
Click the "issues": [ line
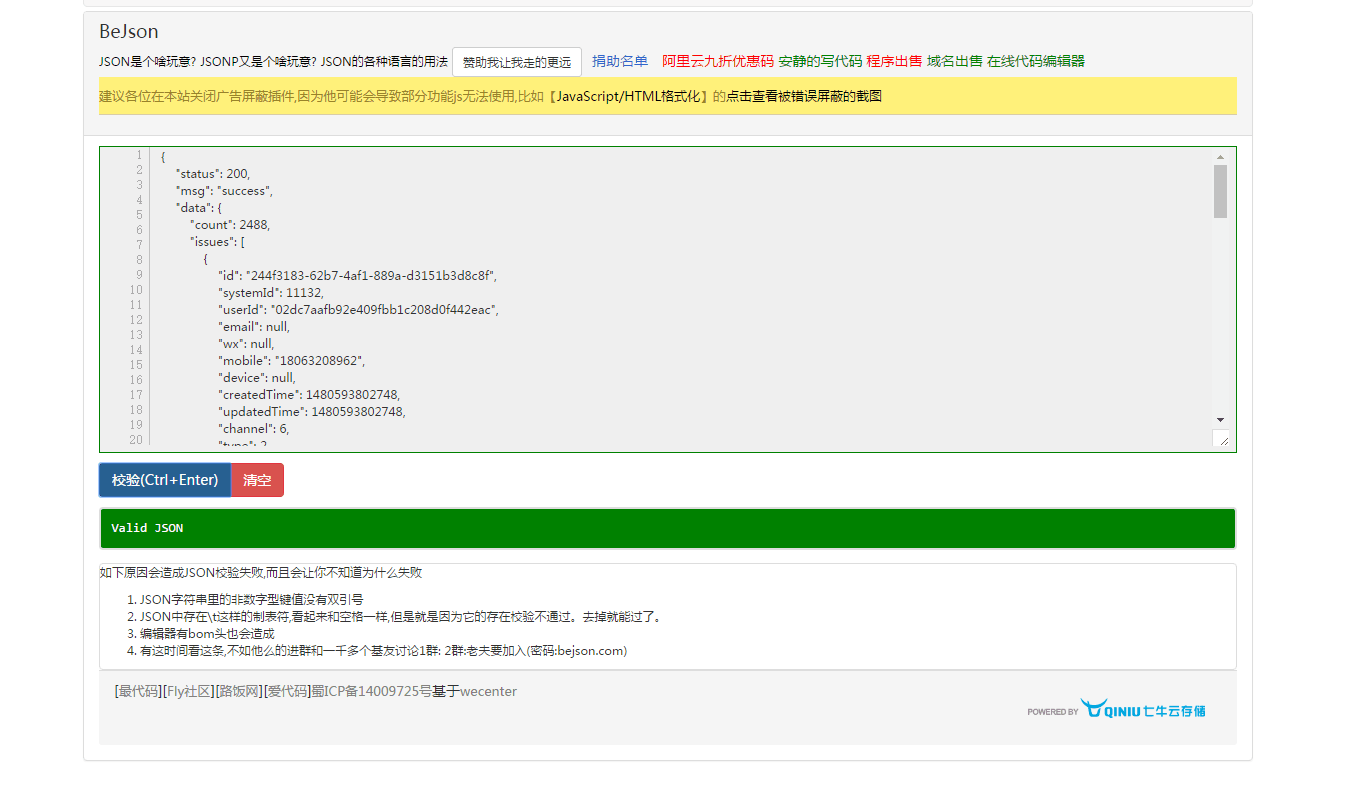(x=218, y=242)
